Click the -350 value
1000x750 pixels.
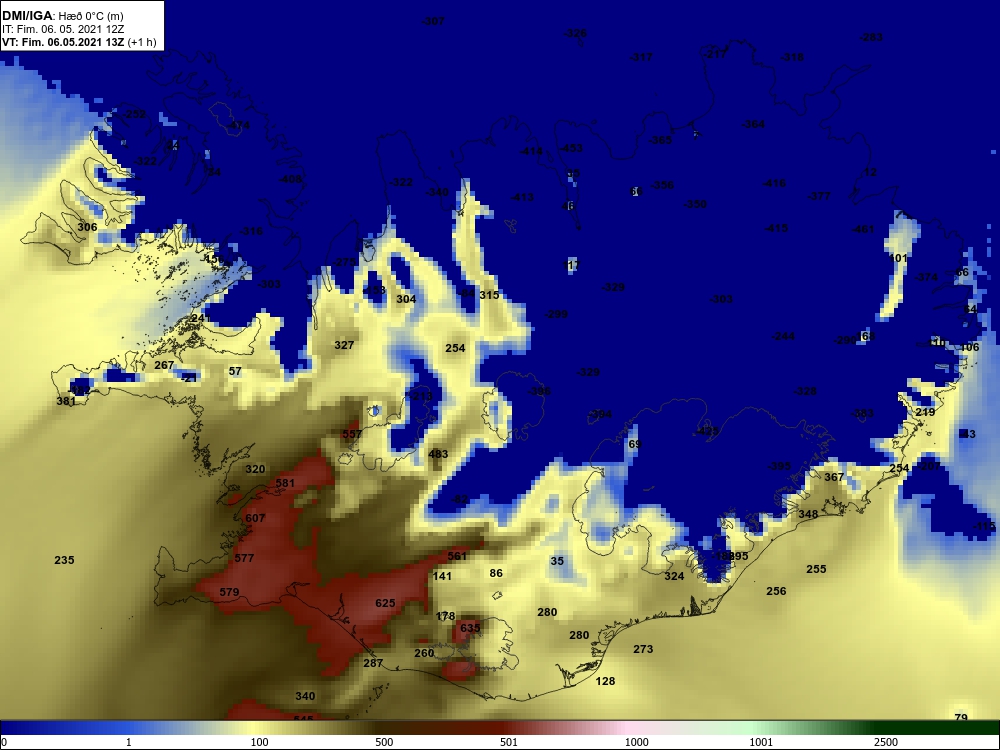coord(695,204)
